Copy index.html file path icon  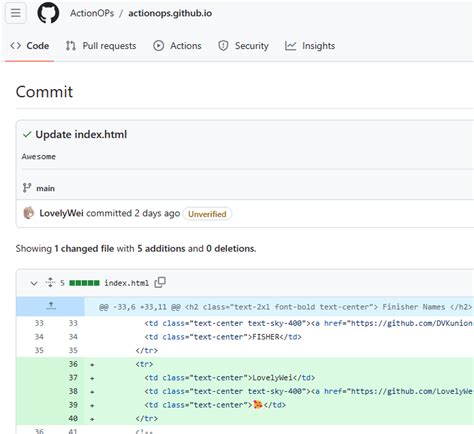pos(160,282)
